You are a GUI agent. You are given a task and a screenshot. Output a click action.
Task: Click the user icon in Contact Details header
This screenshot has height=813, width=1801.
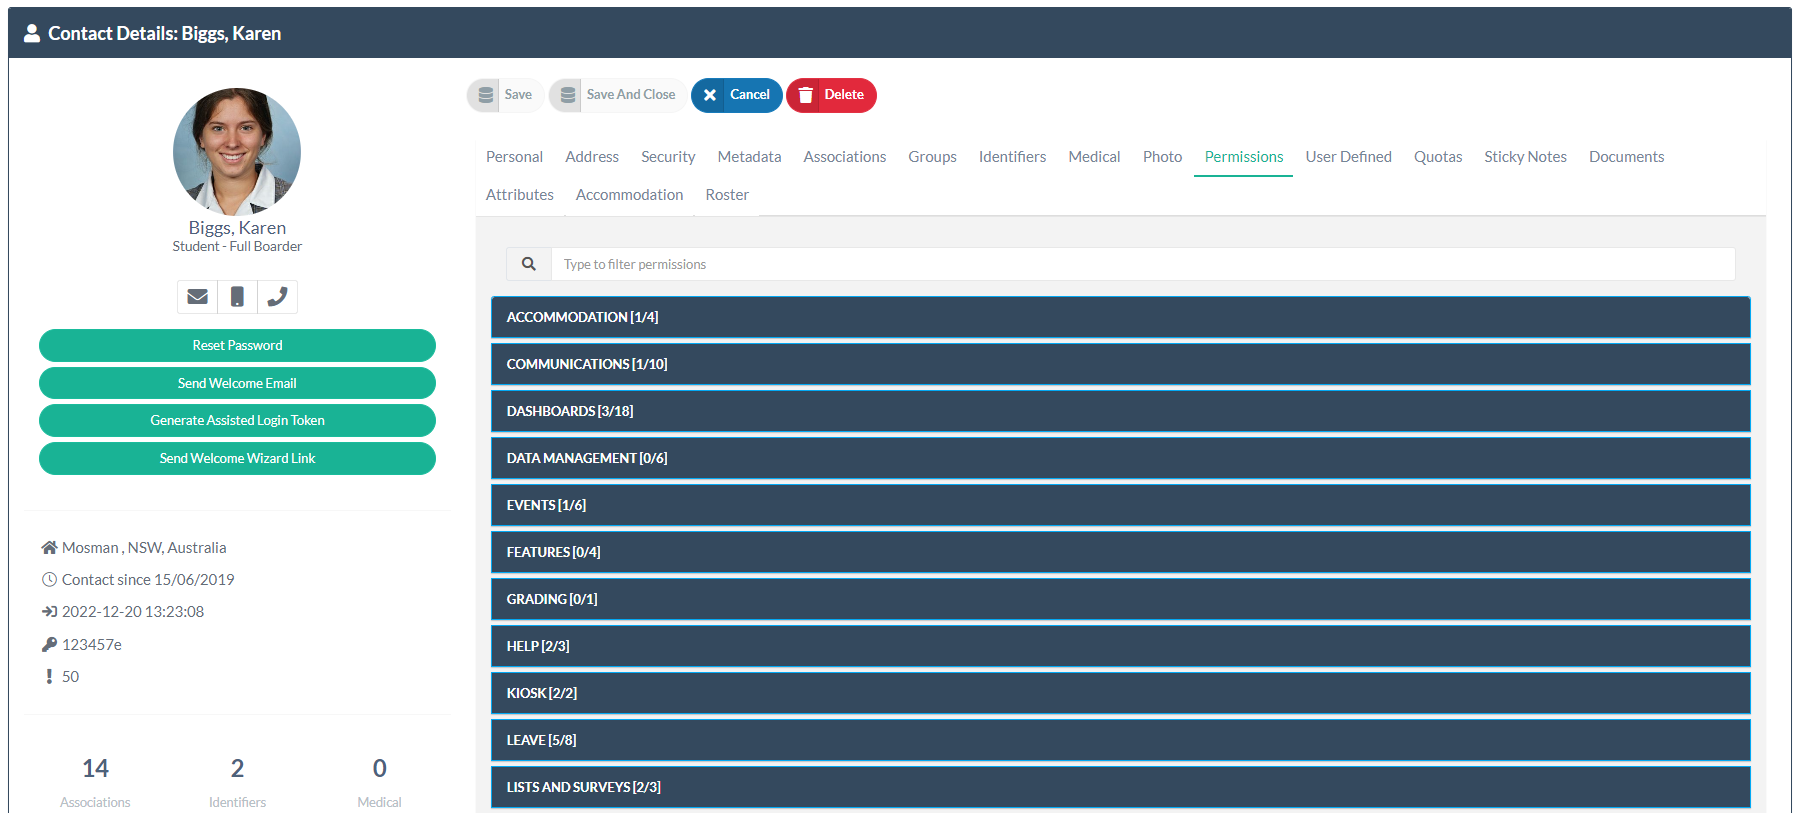click(x=32, y=33)
